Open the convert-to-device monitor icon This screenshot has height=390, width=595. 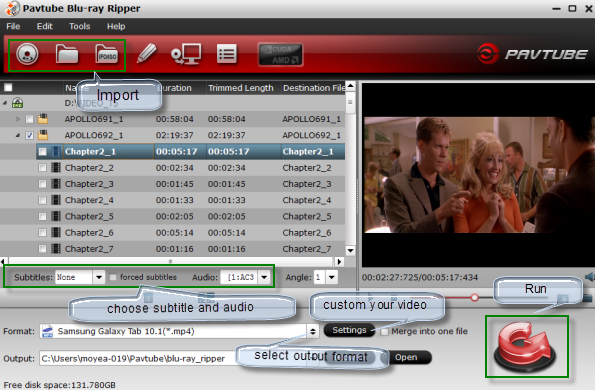186,54
